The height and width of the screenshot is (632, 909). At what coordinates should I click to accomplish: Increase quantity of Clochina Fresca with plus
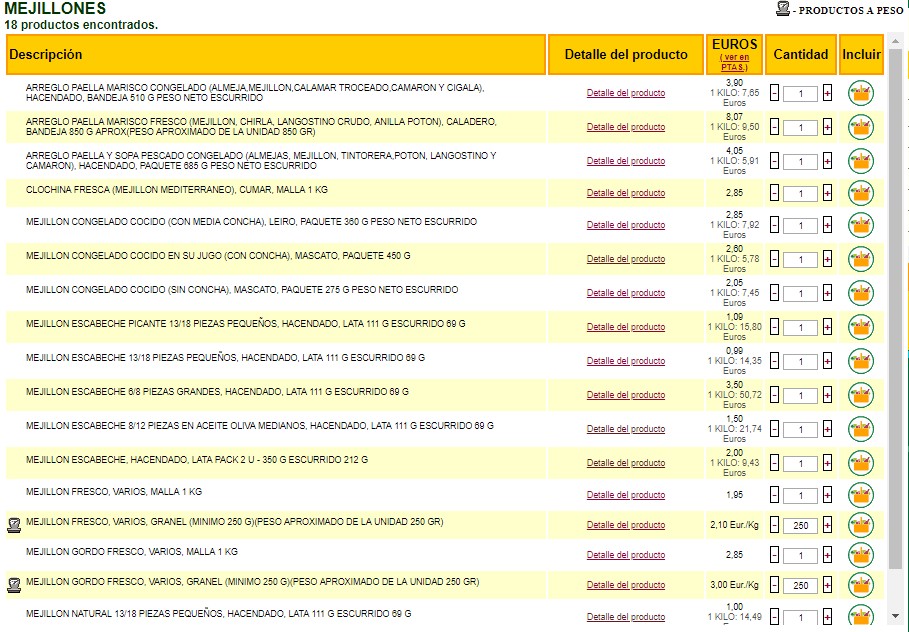tap(827, 193)
